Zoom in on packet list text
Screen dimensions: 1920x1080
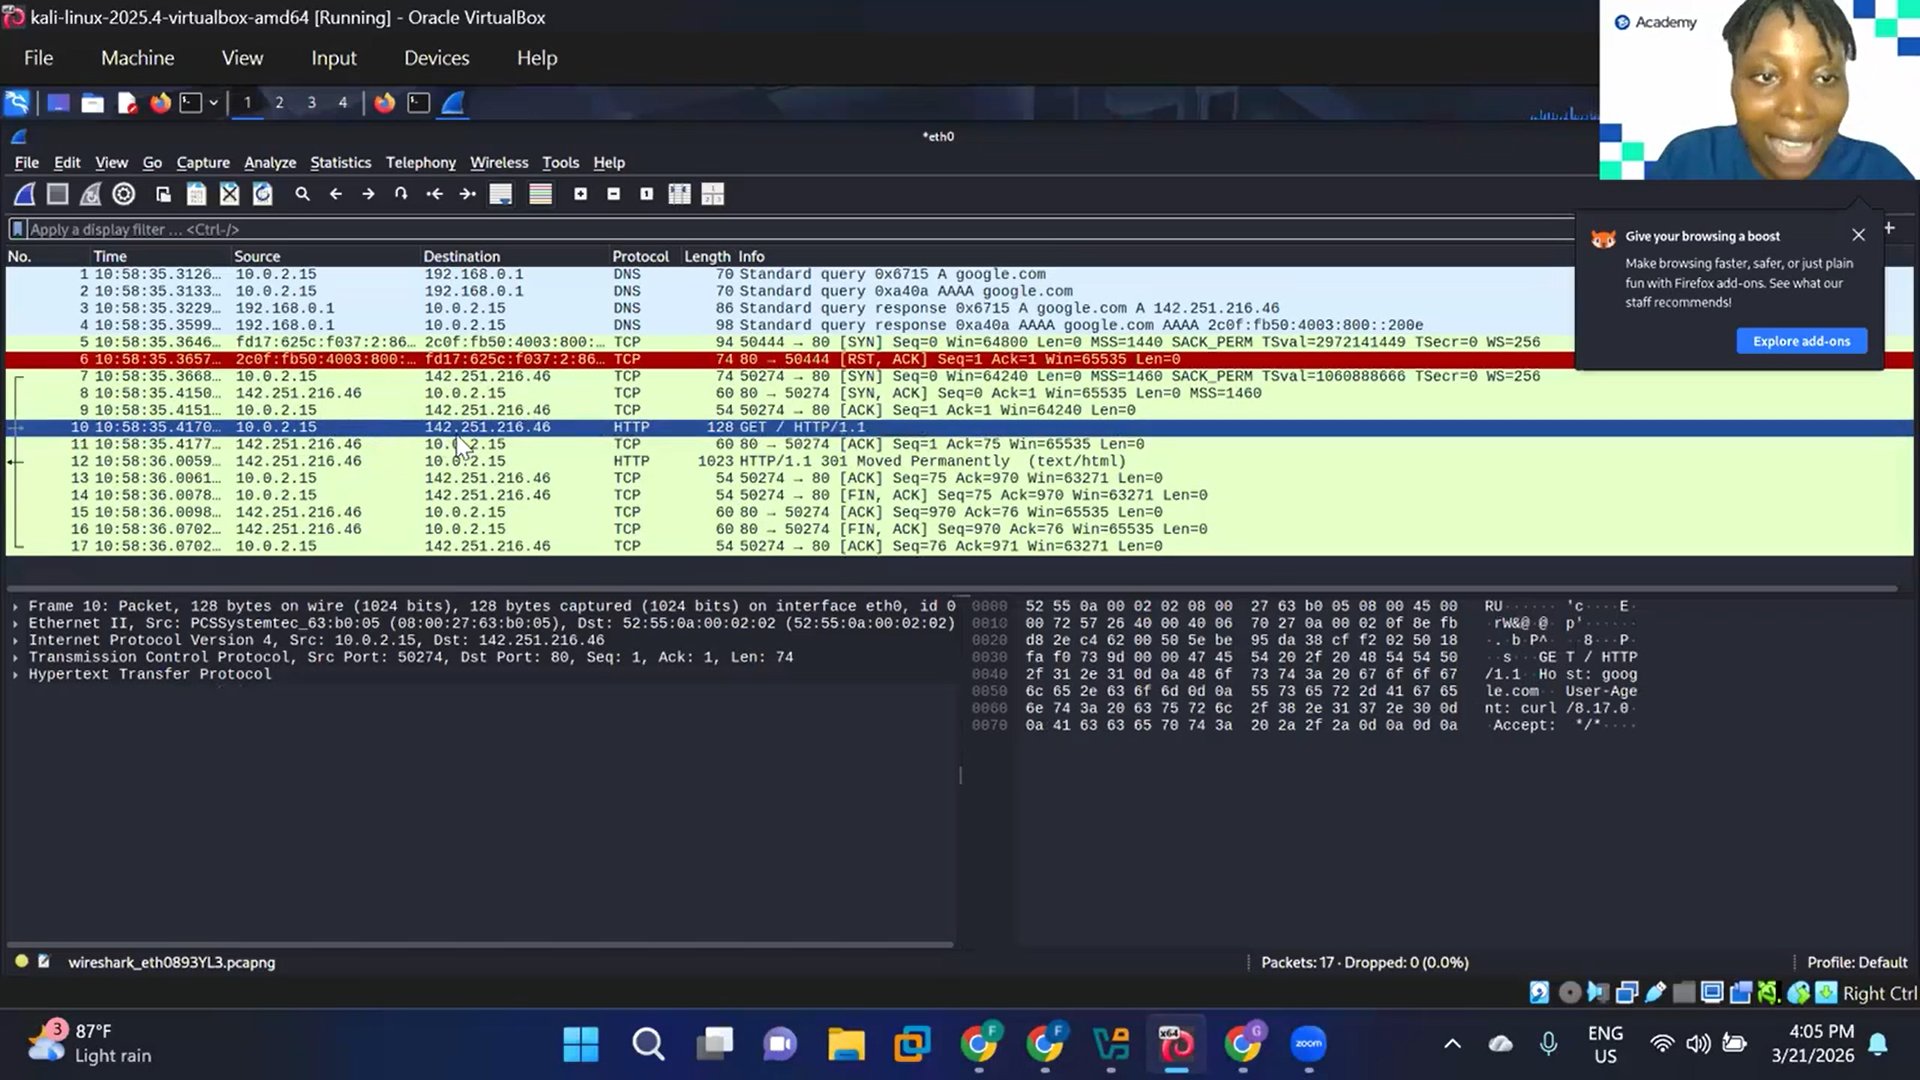click(x=580, y=194)
